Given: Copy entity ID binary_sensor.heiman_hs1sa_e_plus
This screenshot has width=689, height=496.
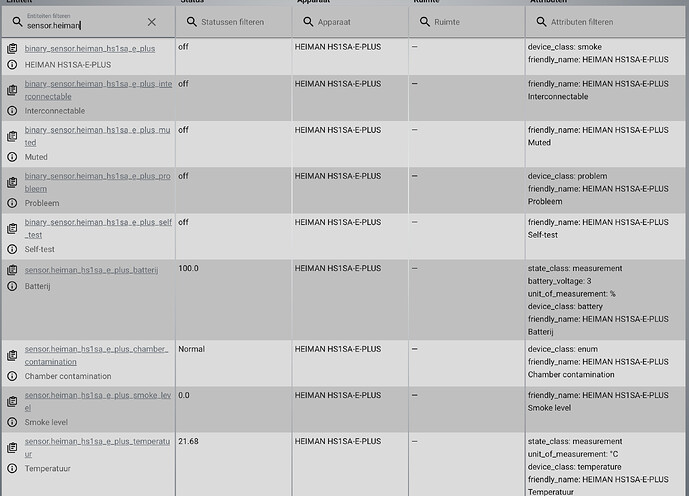Looking at the screenshot, I should 12,48.
